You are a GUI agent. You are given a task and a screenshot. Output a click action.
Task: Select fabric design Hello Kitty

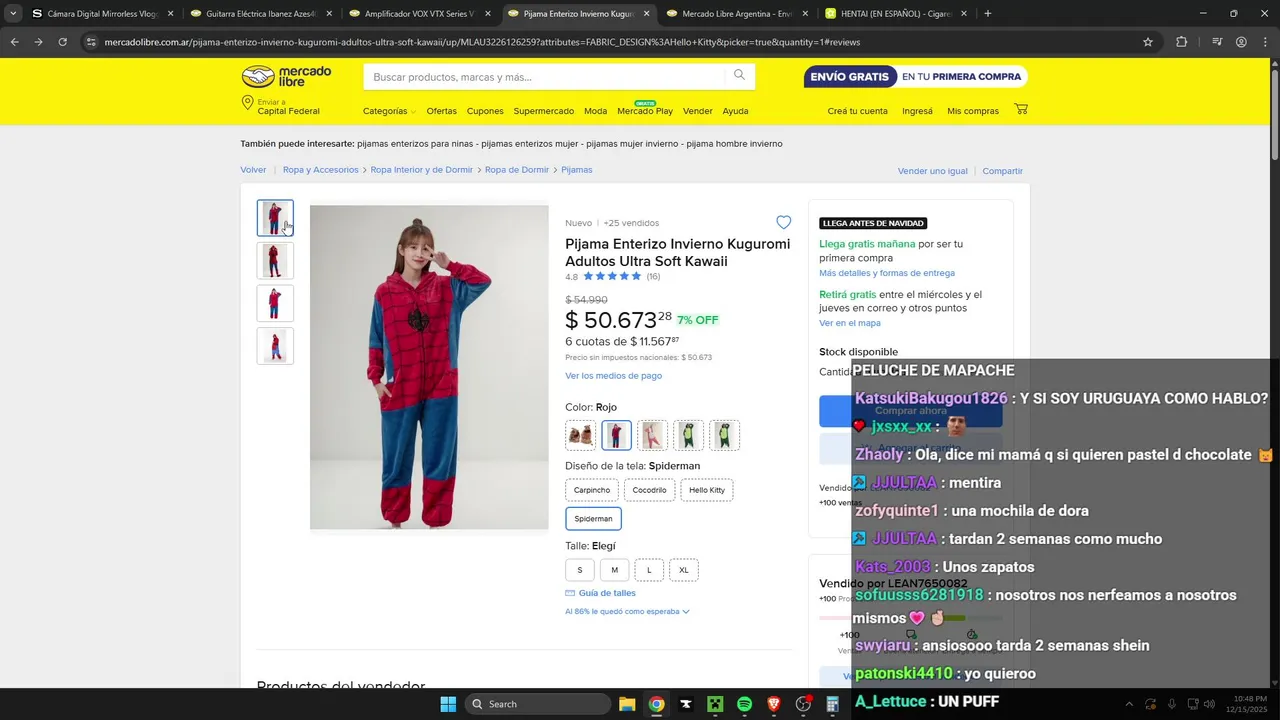(707, 490)
